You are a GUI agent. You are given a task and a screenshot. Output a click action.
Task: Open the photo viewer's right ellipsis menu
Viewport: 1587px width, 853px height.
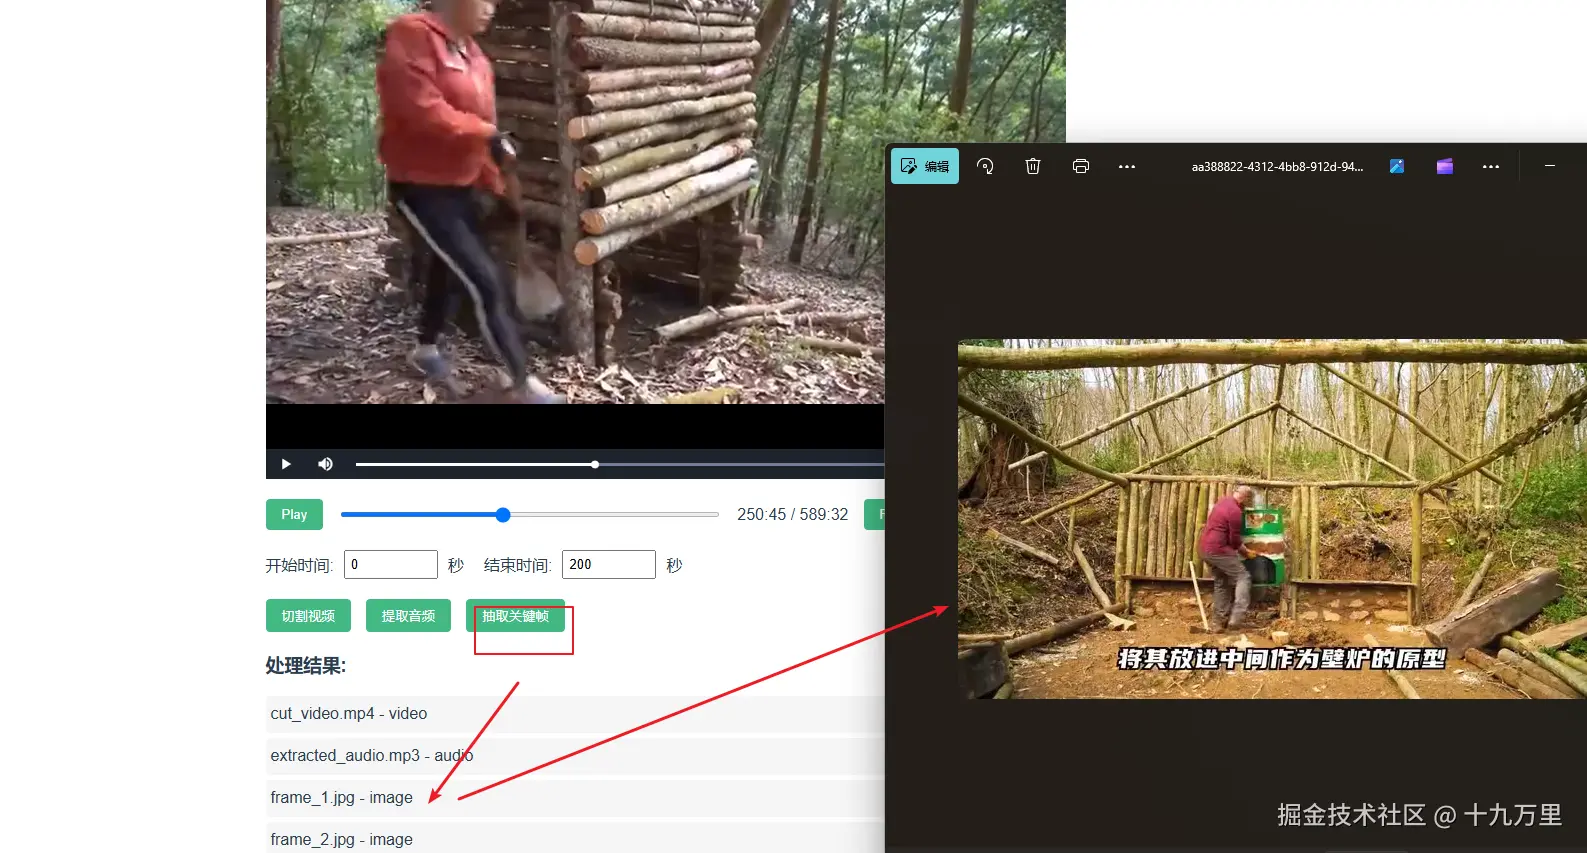click(1491, 166)
